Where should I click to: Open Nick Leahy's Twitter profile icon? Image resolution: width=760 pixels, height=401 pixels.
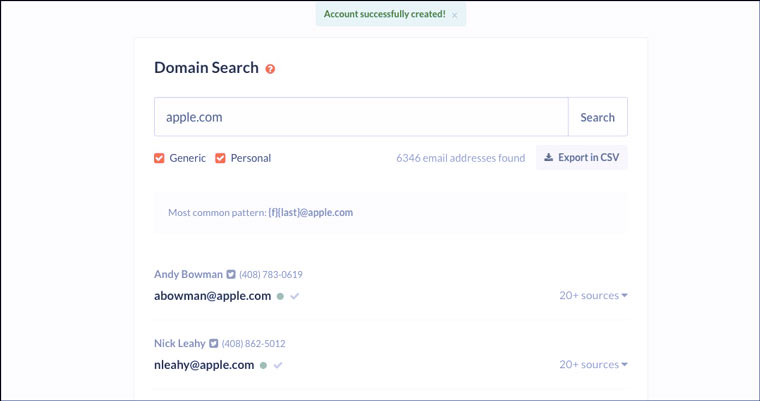click(x=214, y=343)
